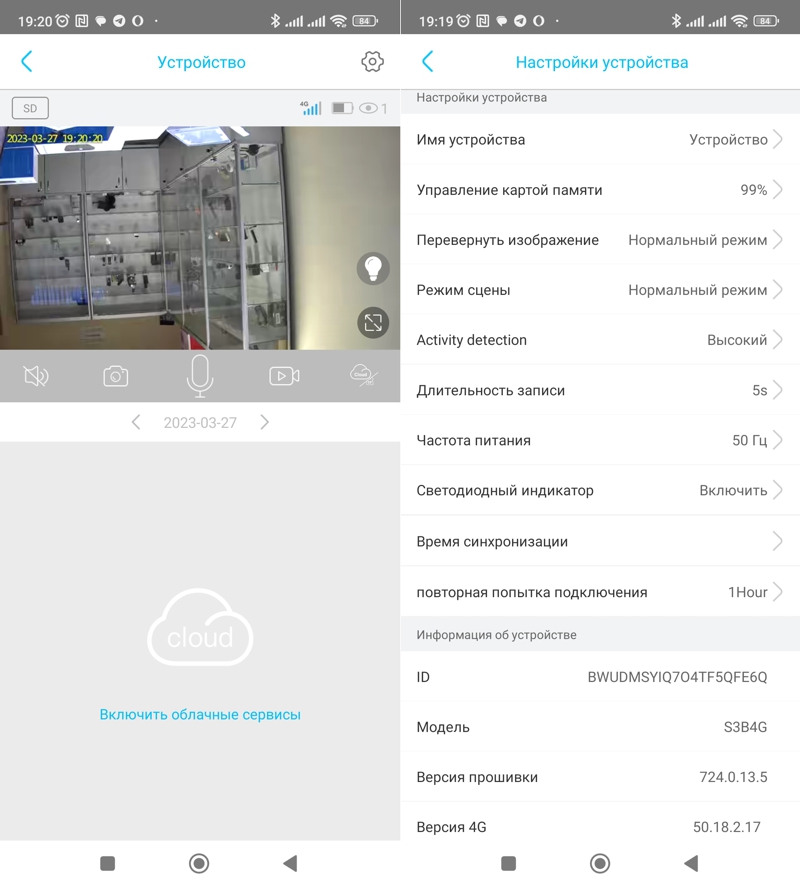Tap model value S3B4G
Viewport: 800px width, 889px height.
click(745, 727)
